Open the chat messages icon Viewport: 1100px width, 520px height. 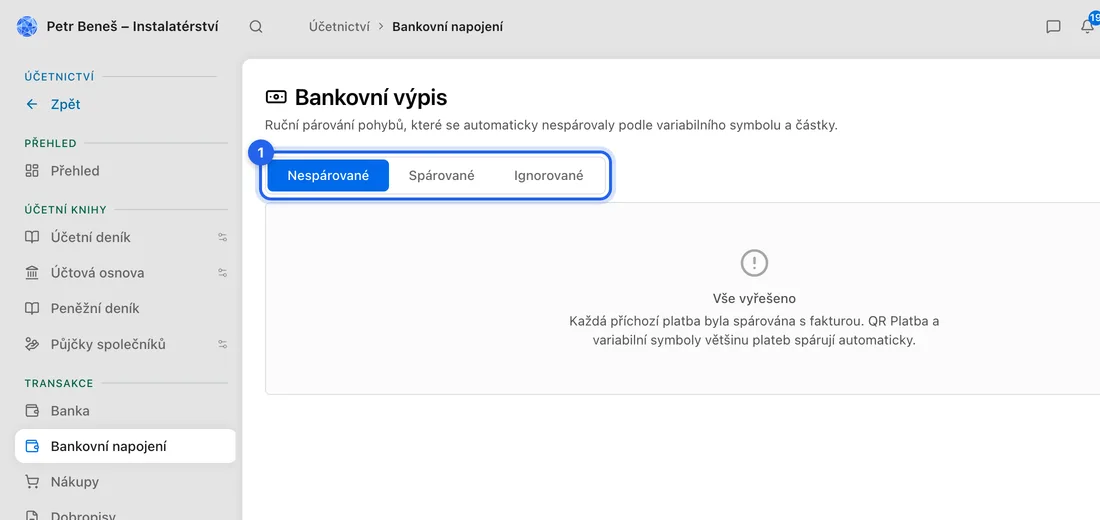tap(1053, 27)
